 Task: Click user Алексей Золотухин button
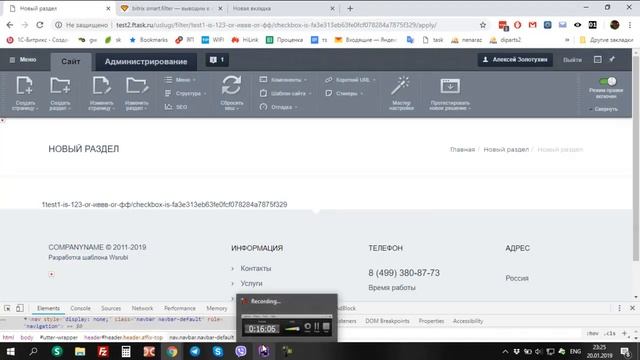[515, 60]
